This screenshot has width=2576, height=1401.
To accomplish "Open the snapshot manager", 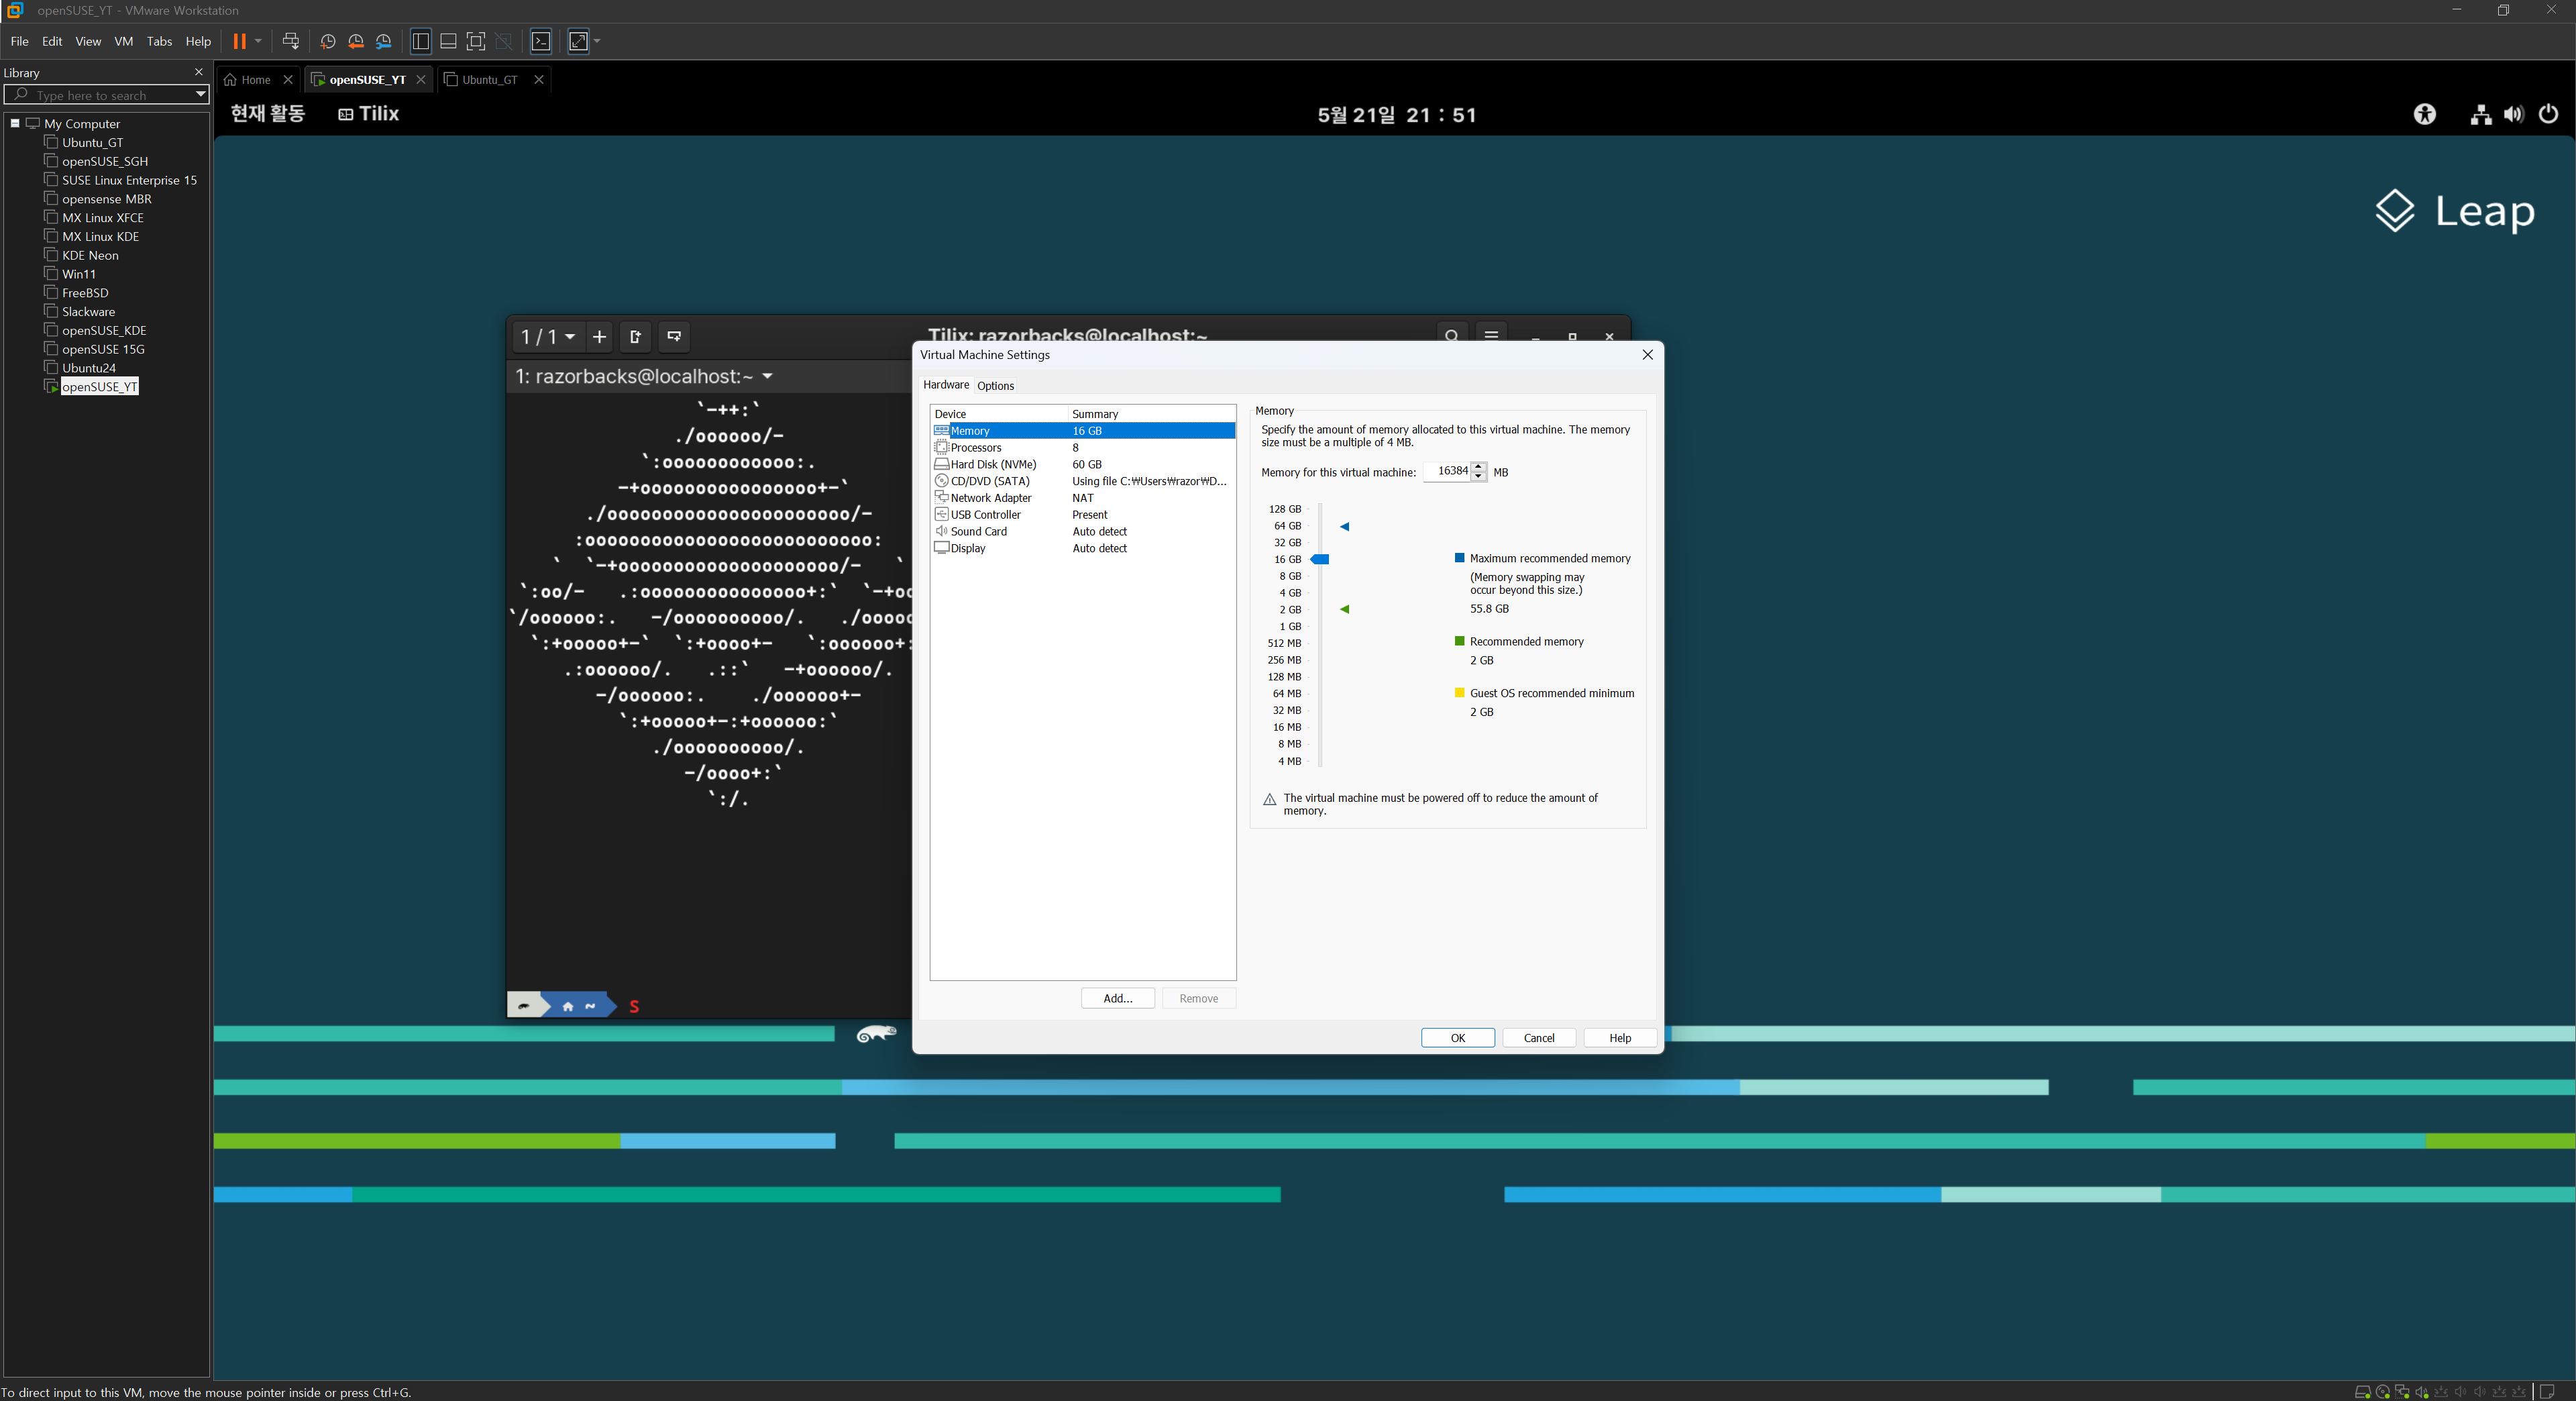I will click(x=384, y=41).
